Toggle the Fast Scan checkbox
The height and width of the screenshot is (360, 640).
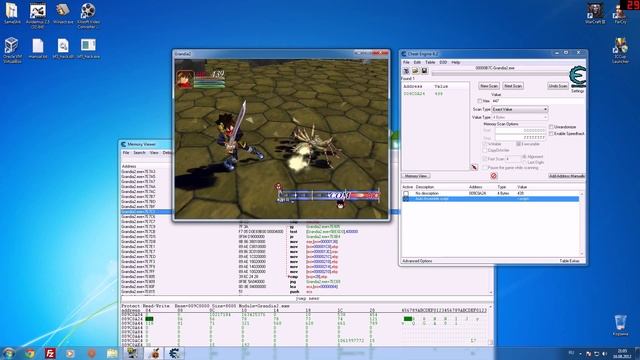click(485, 159)
